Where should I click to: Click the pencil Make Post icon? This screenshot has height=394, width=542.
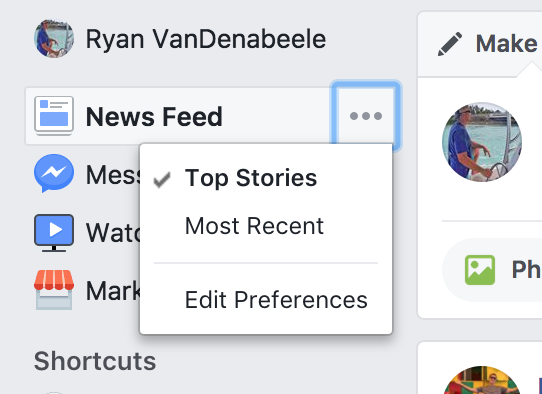point(450,44)
